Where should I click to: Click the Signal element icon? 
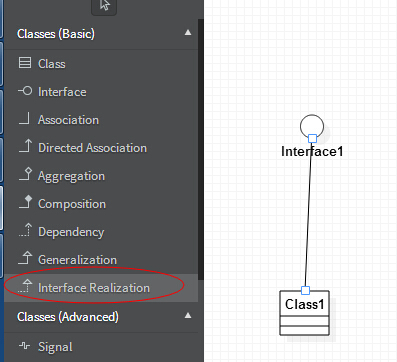(25, 345)
